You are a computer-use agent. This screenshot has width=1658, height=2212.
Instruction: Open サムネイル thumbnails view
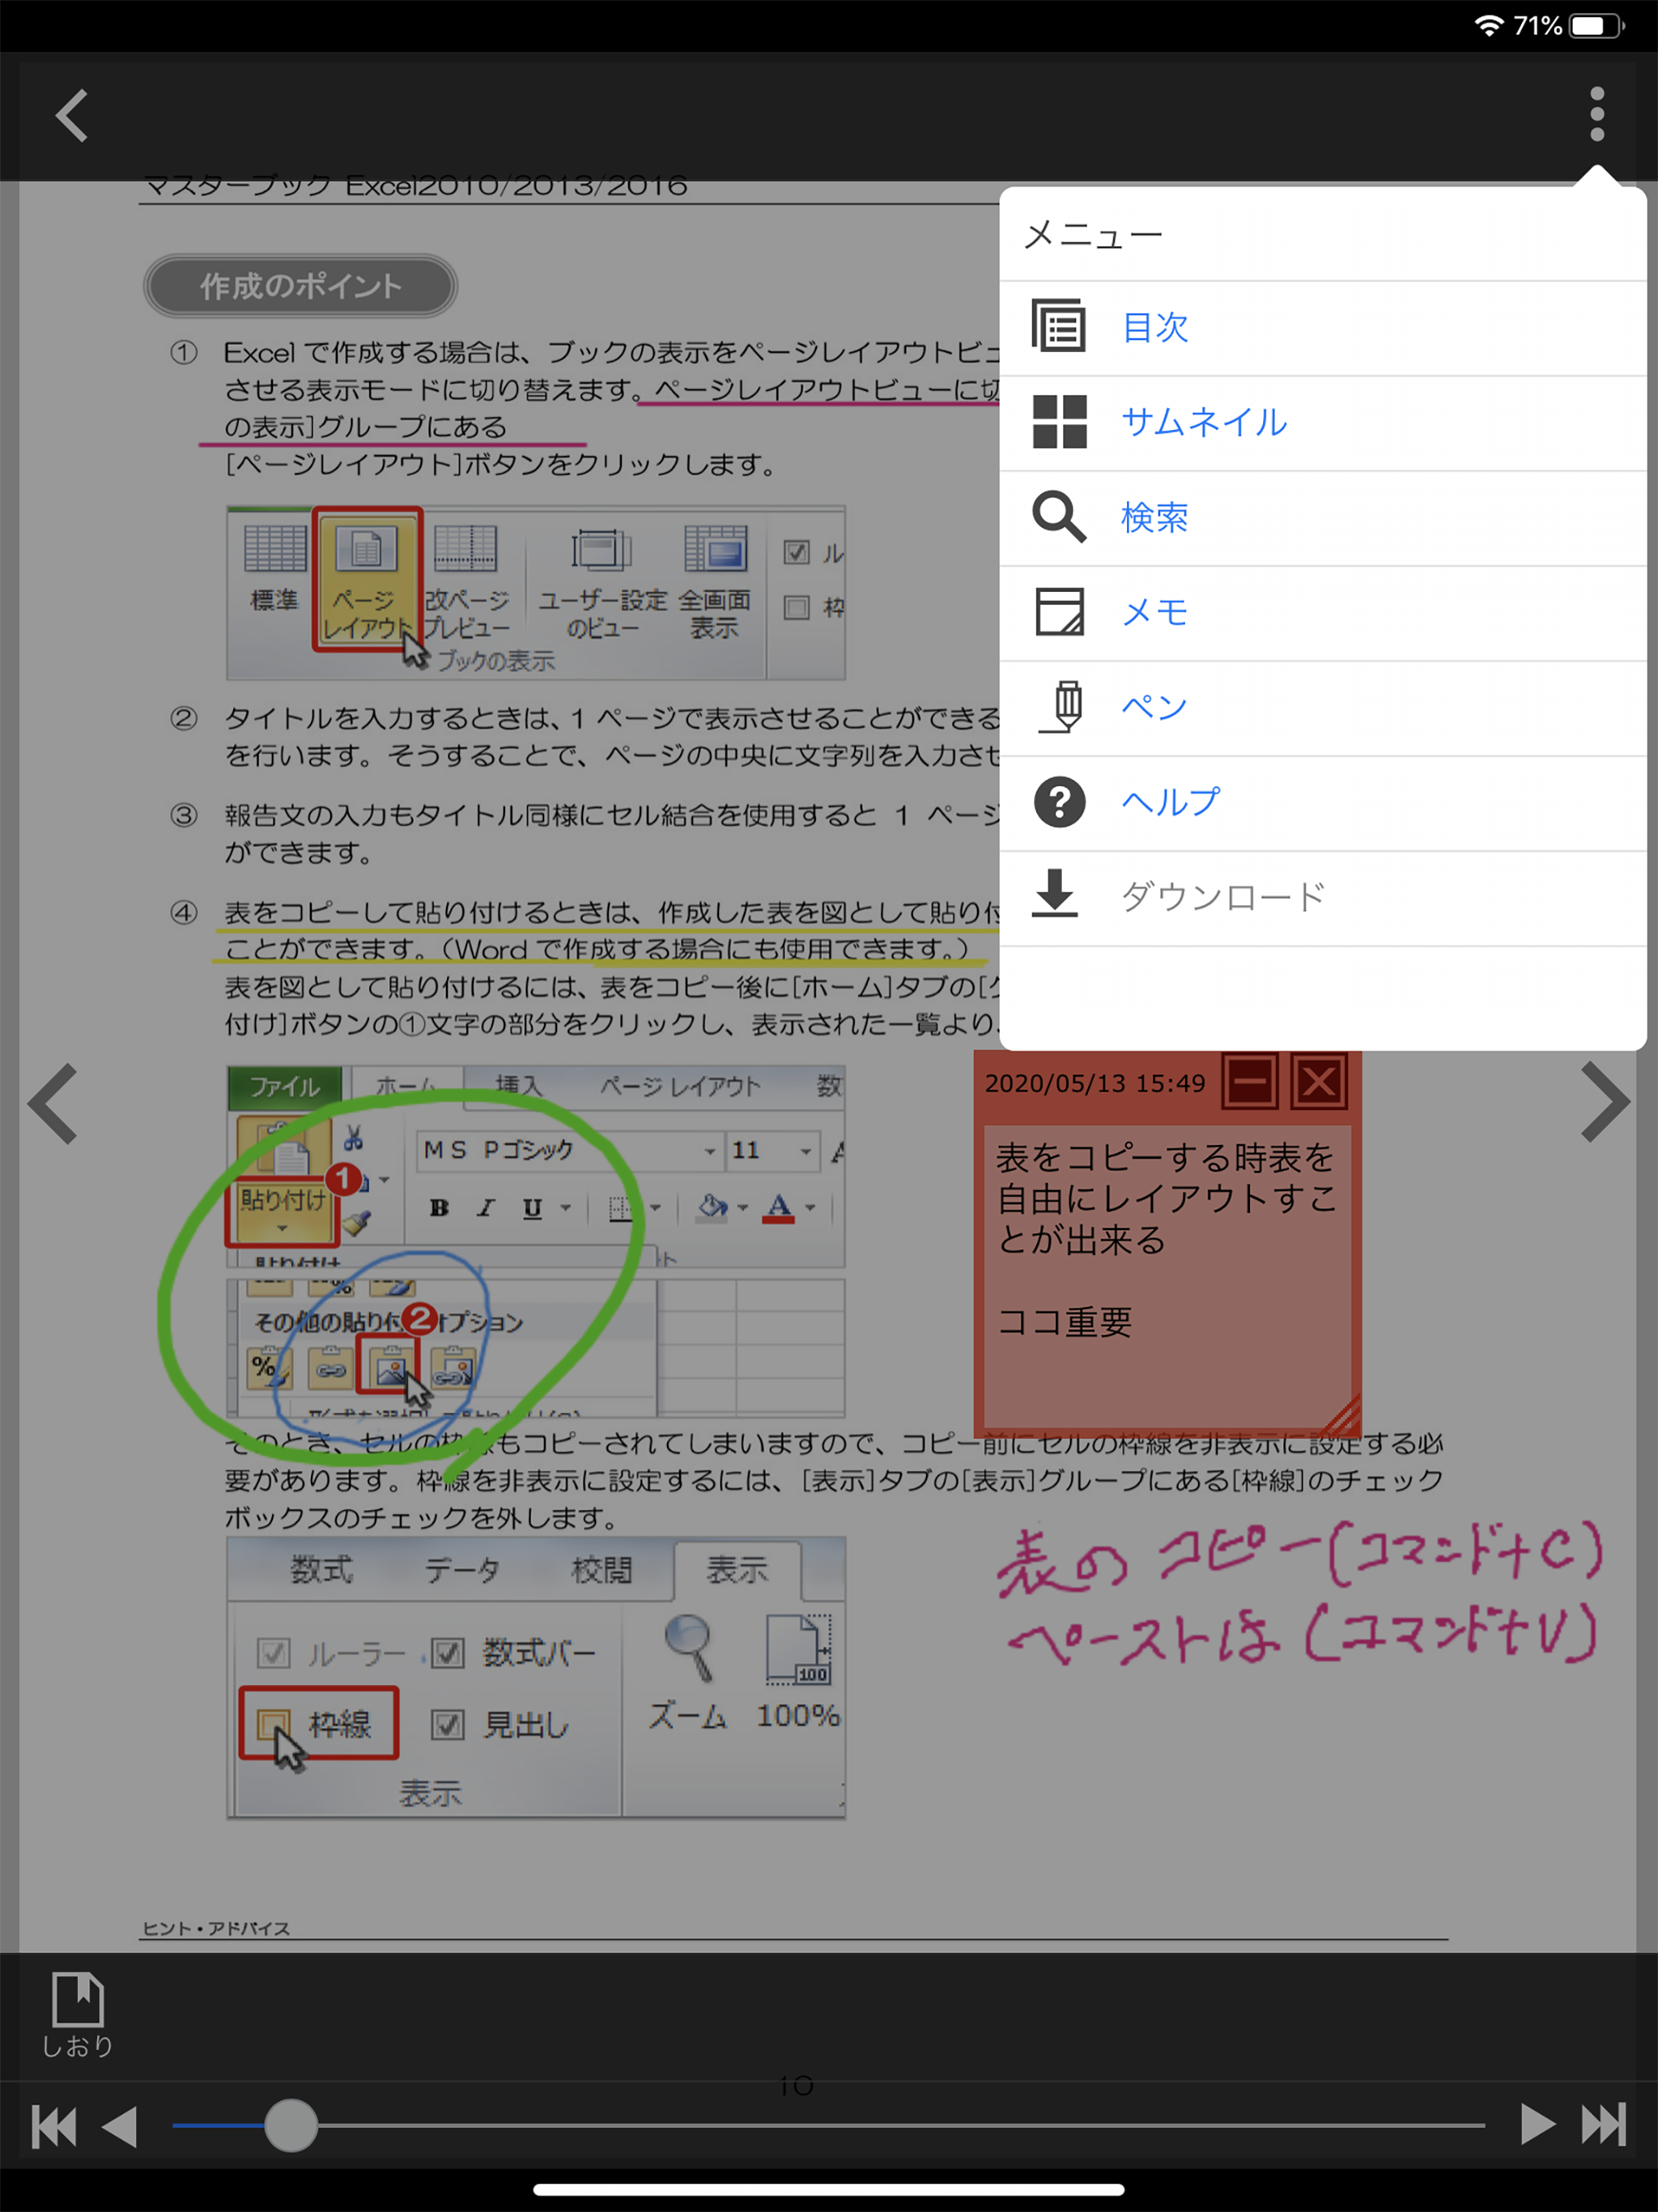pos(1323,423)
